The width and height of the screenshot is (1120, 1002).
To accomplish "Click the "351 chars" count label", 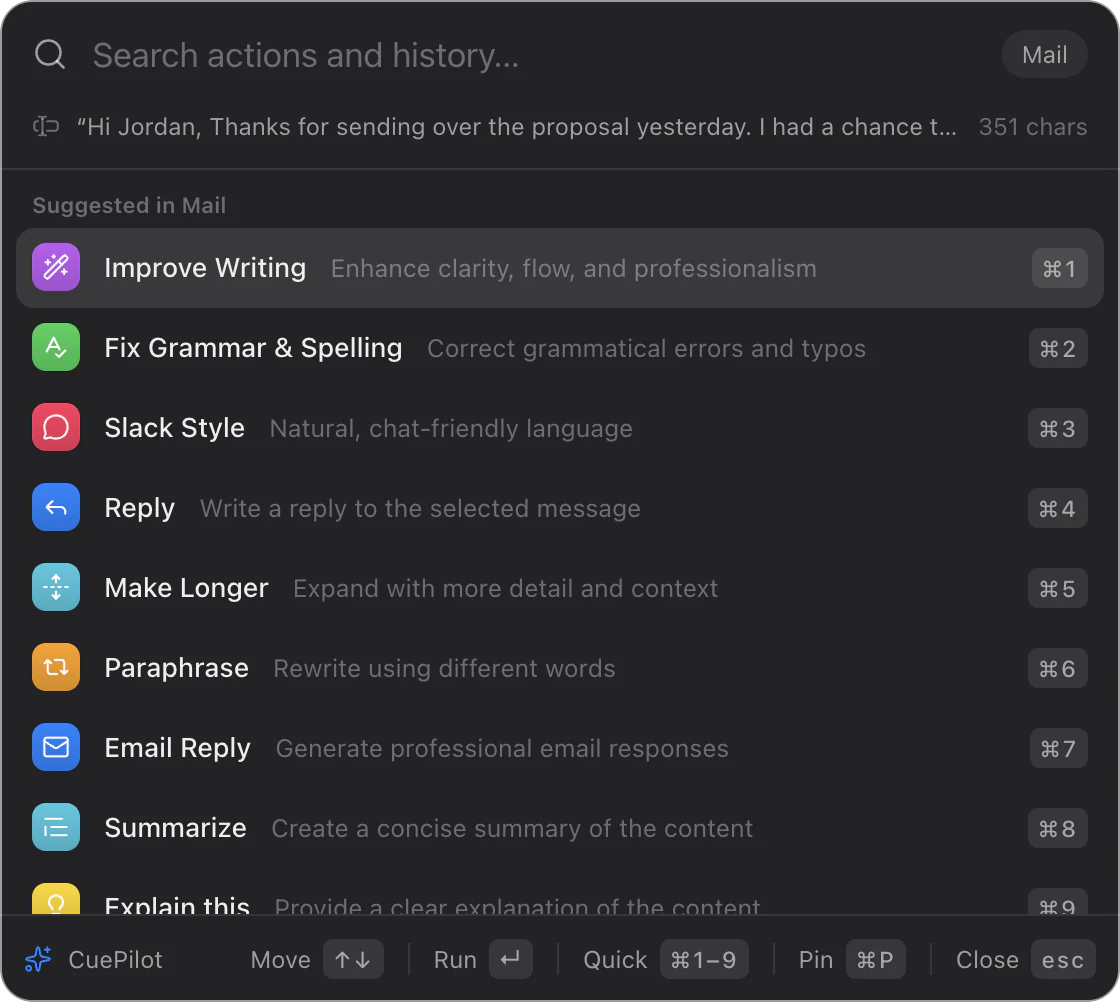I will (1033, 126).
